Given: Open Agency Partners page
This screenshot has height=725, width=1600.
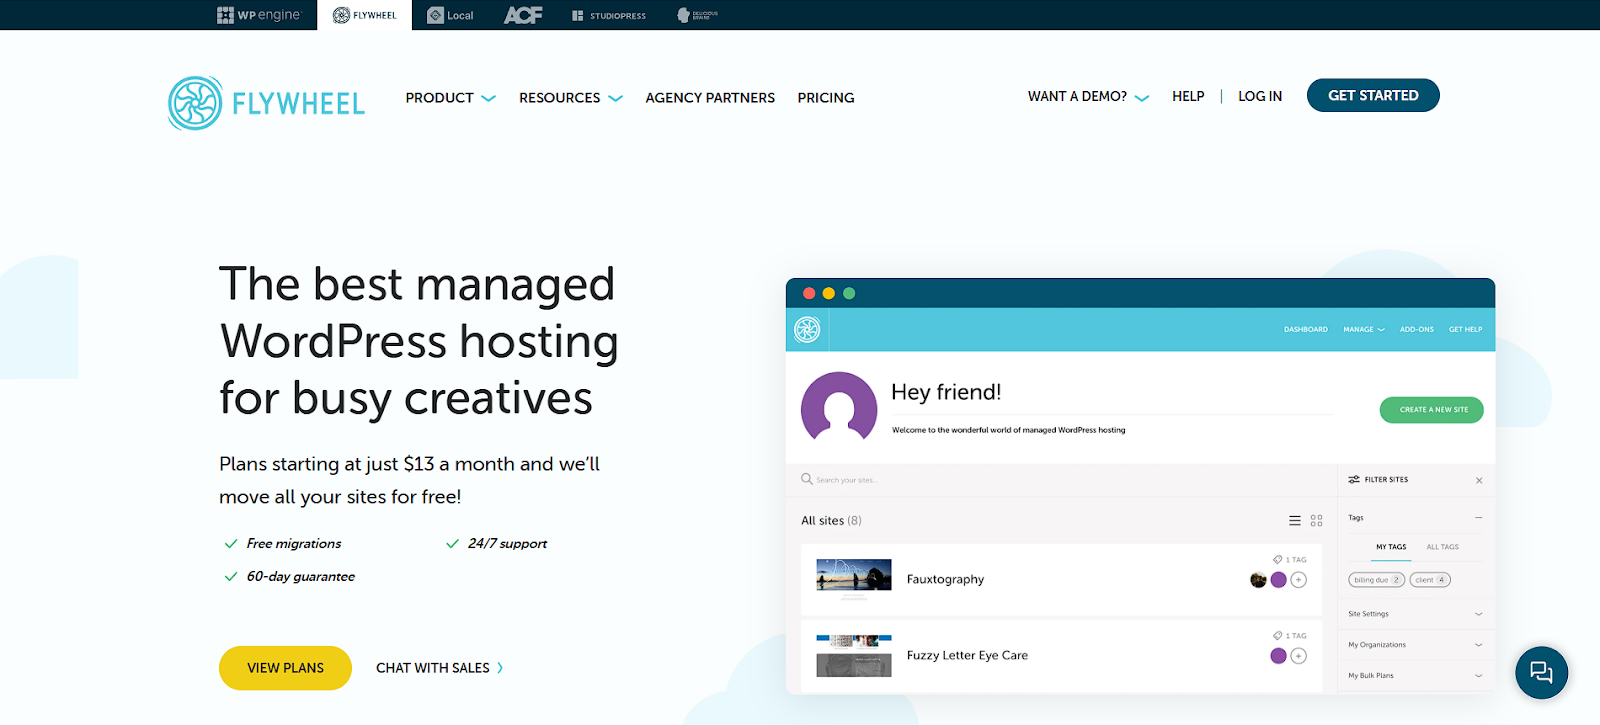Looking at the screenshot, I should [x=710, y=98].
